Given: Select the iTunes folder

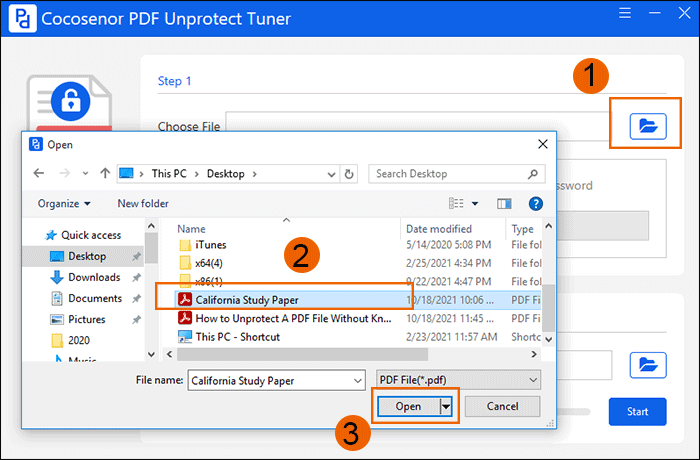Looking at the screenshot, I should (x=203, y=245).
